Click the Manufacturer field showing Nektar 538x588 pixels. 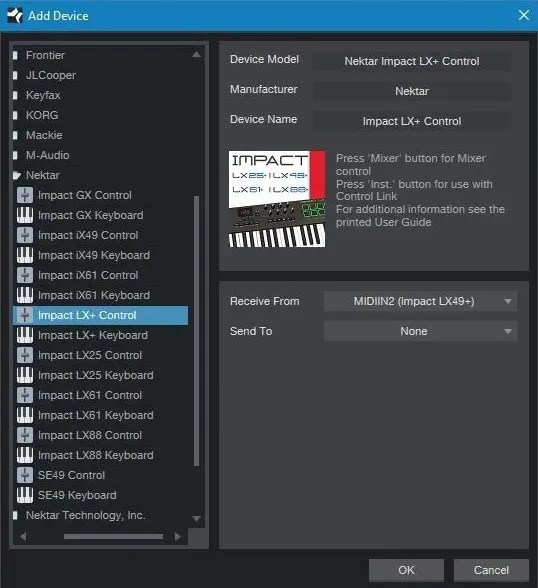[x=412, y=91]
